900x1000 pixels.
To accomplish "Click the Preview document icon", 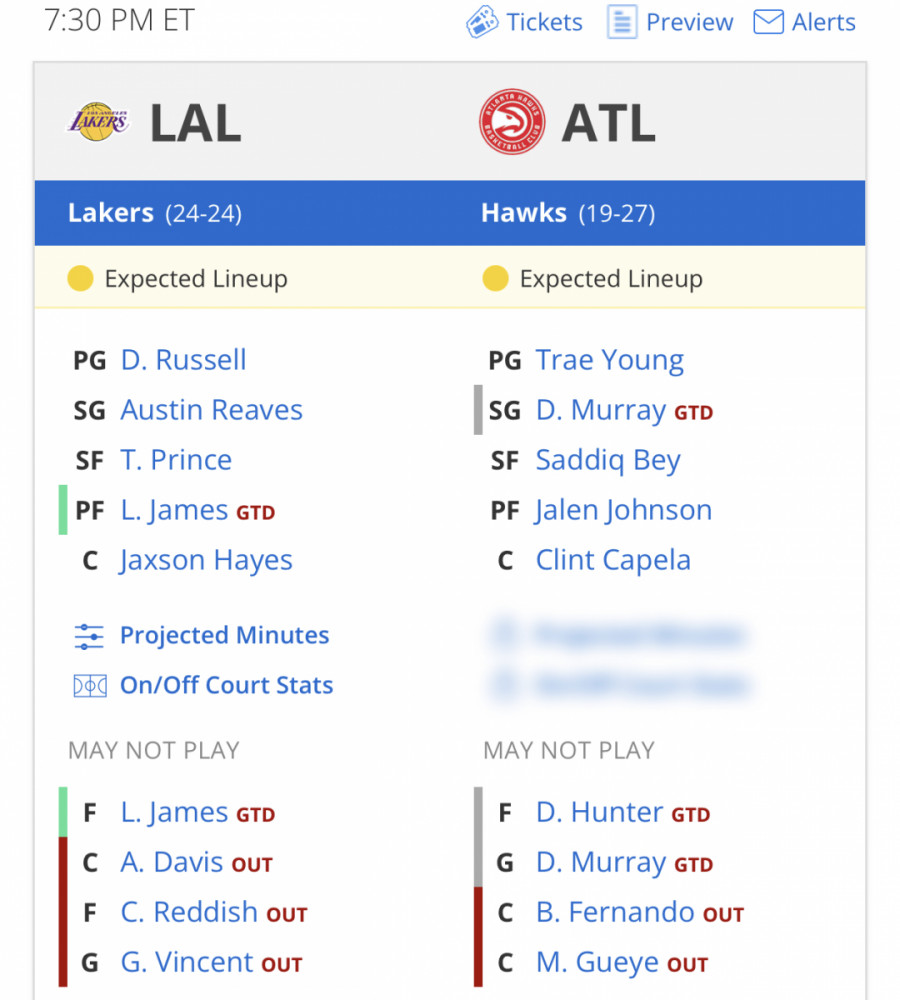I will tap(622, 22).
